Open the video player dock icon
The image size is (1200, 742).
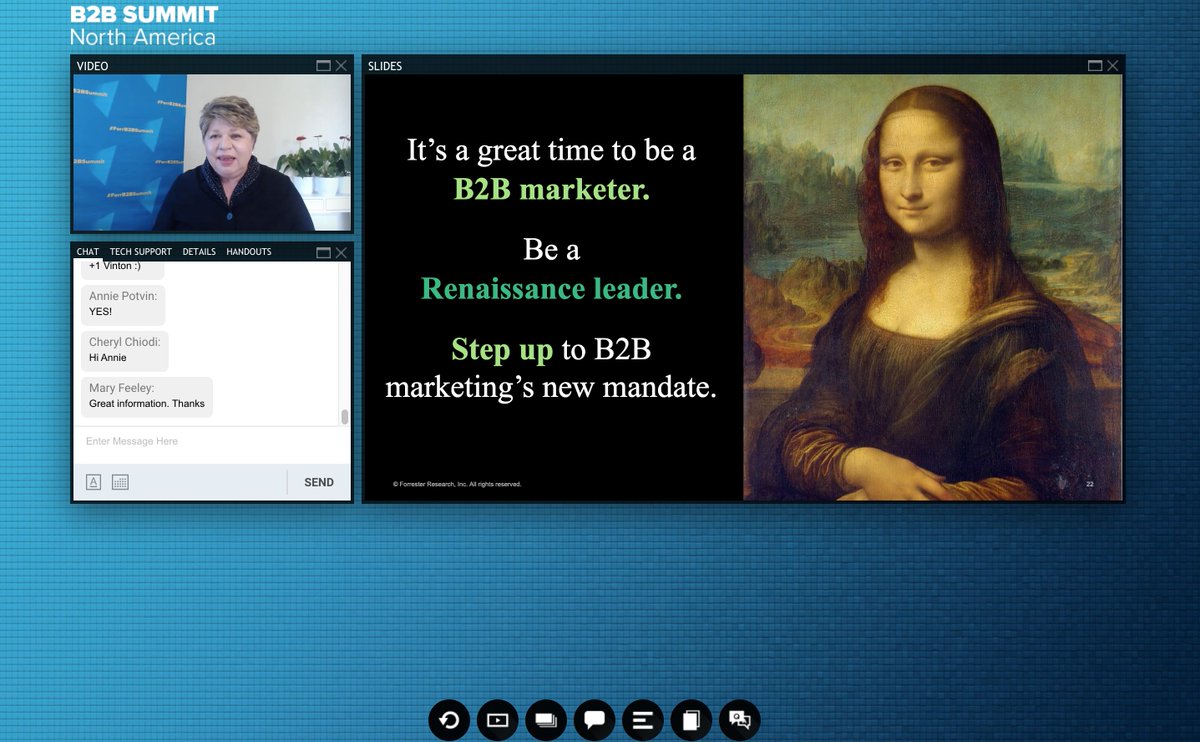tap(498, 720)
